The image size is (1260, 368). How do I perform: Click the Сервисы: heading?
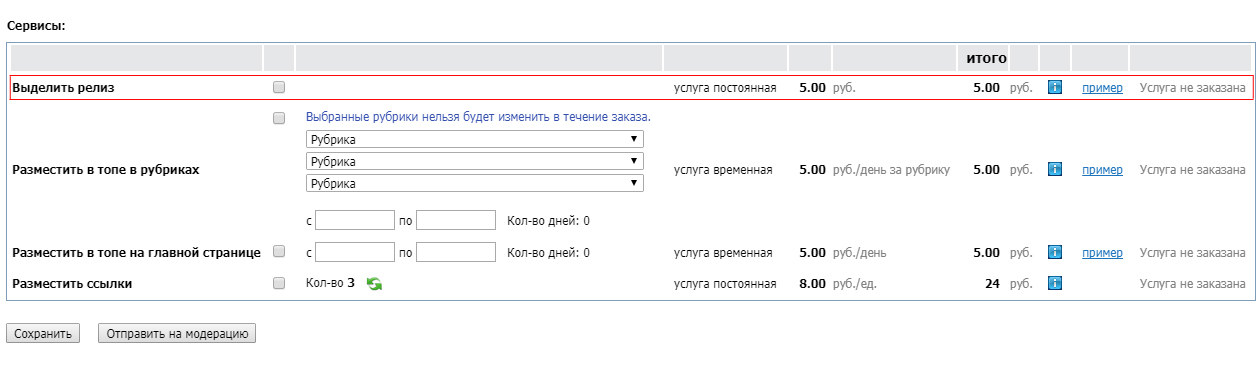[x=37, y=26]
